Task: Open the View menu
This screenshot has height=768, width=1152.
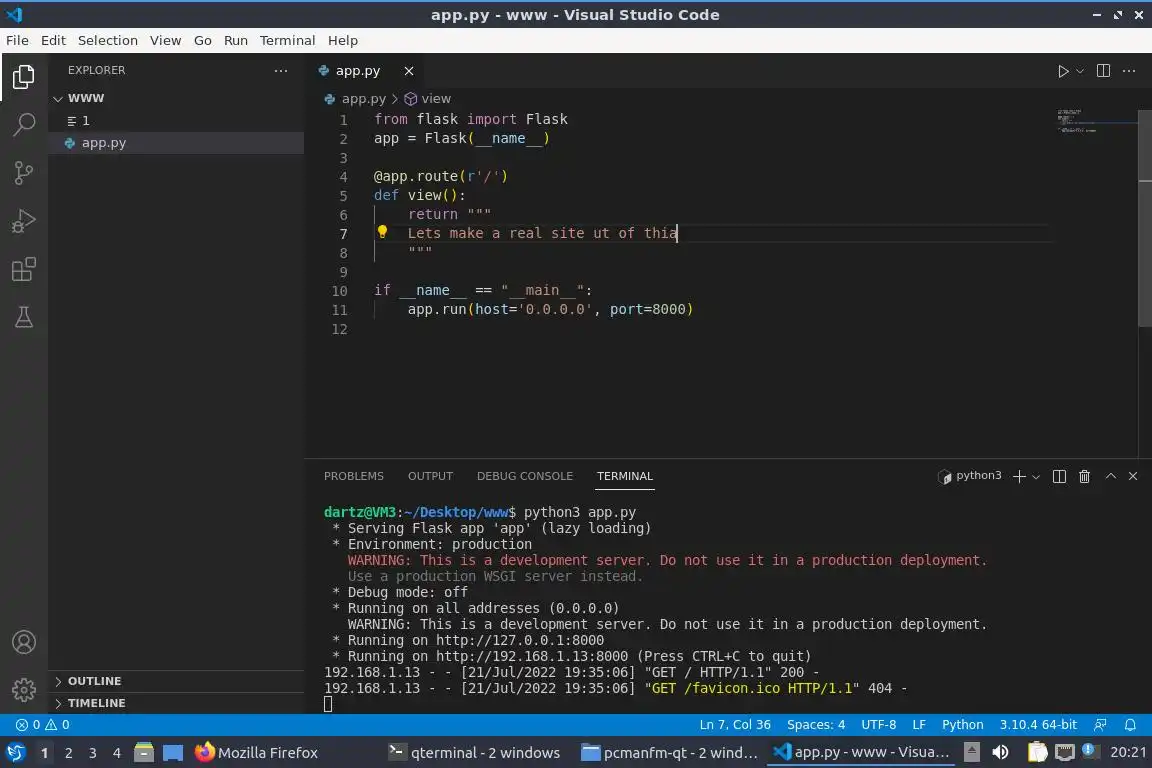Action: (x=165, y=40)
